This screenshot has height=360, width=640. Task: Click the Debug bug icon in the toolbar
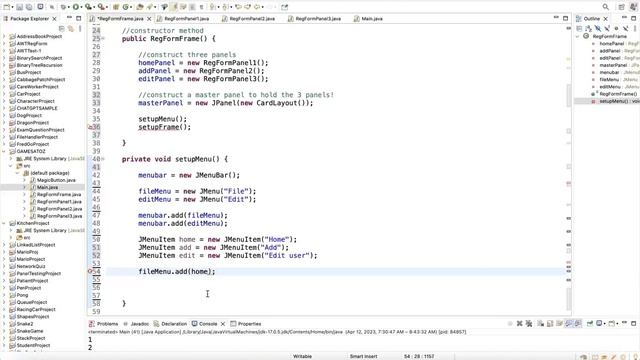tap(63, 7)
